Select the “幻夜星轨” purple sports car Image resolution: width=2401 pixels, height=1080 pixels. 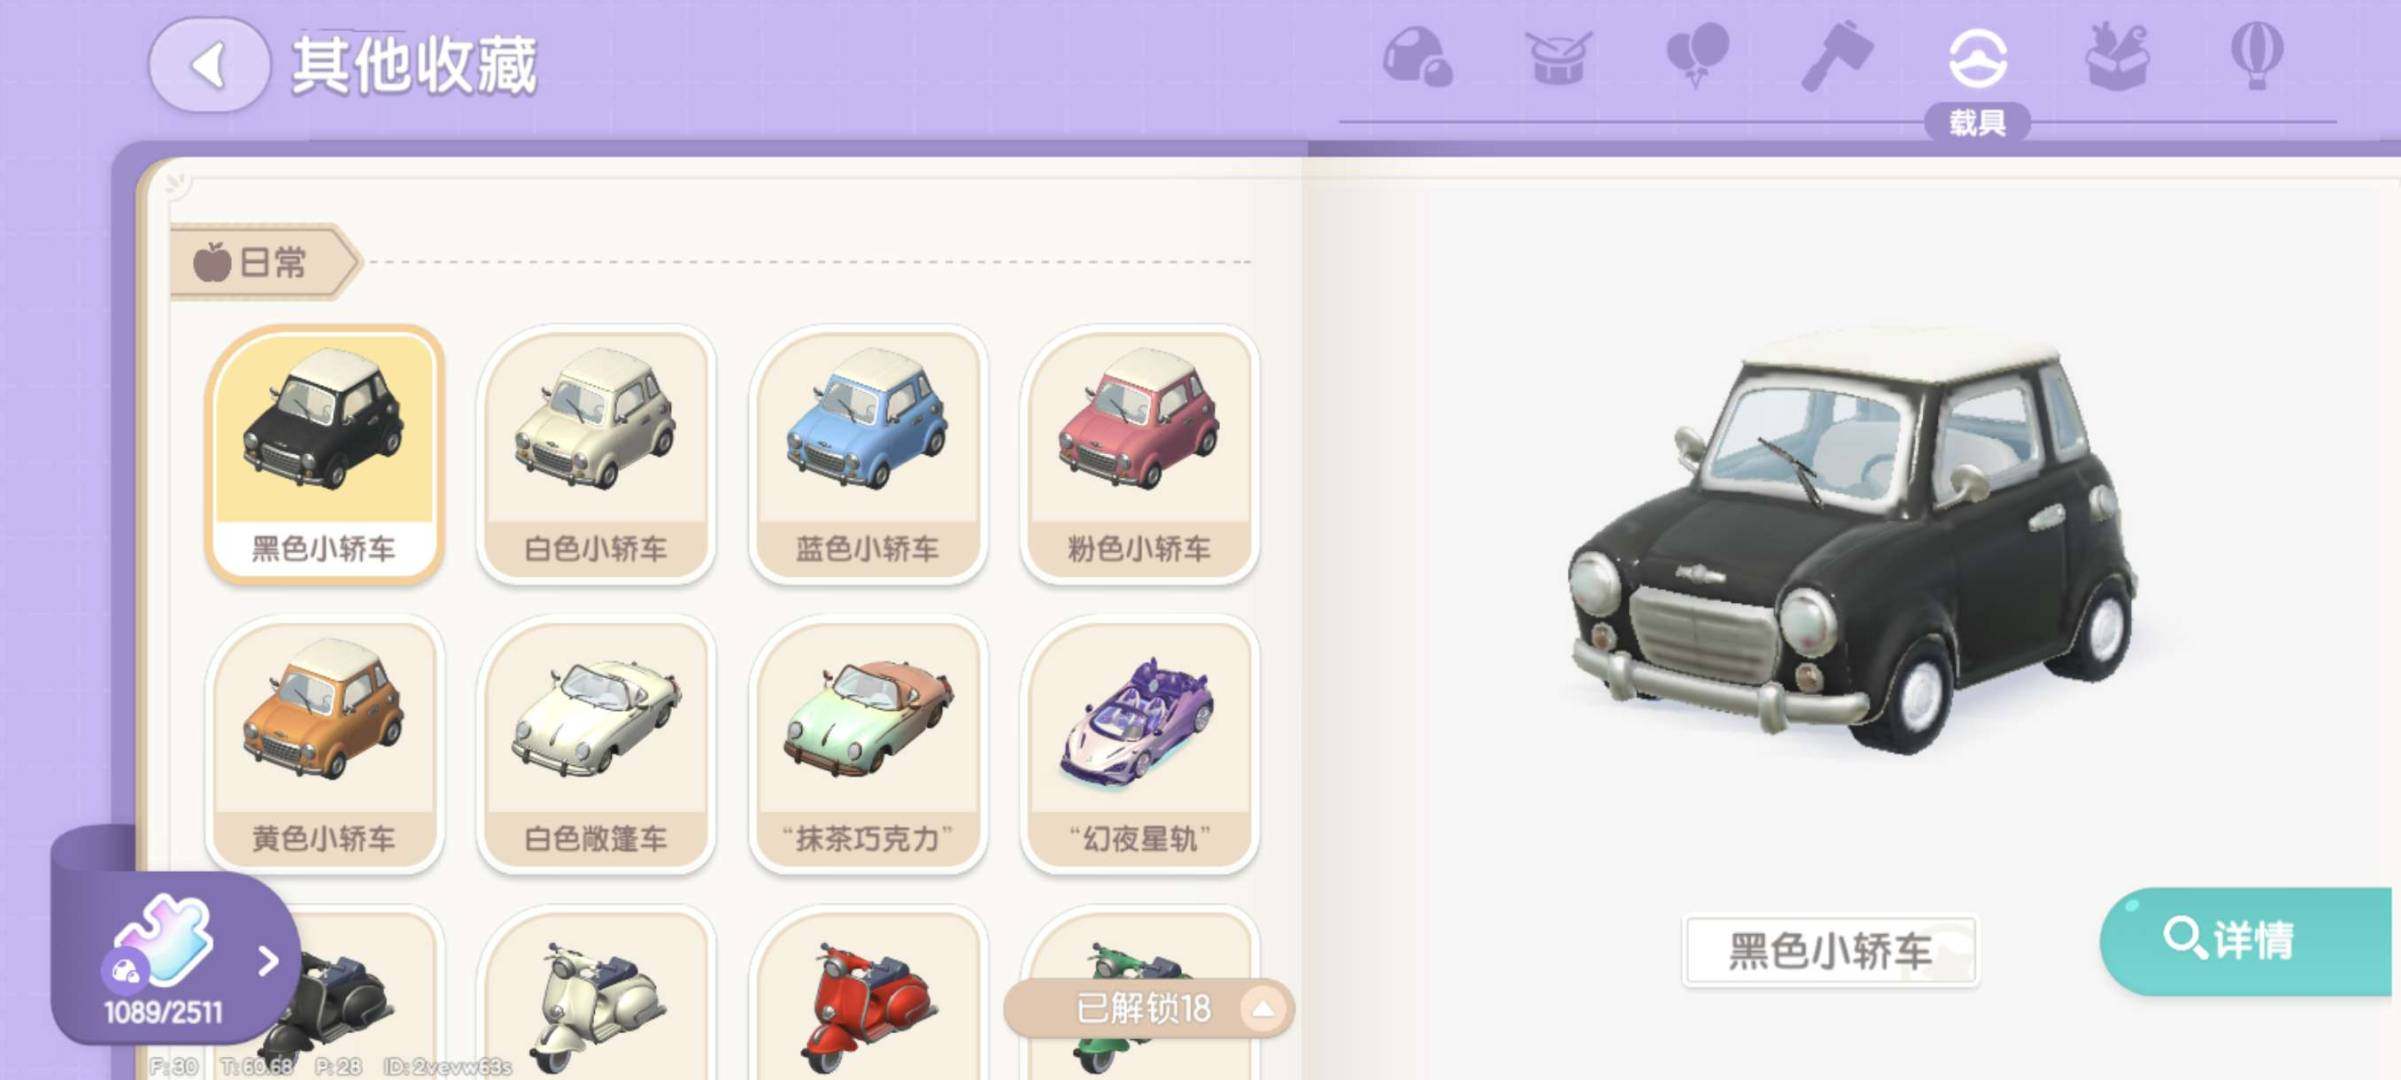point(1140,745)
